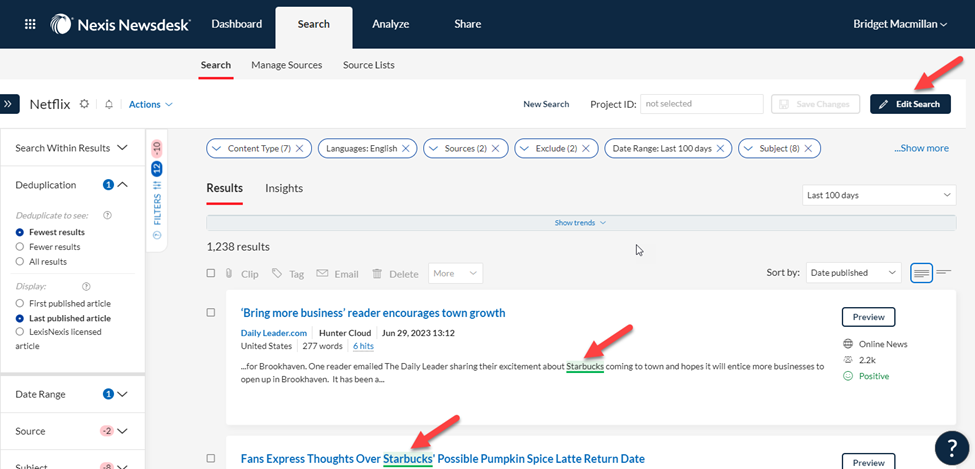Open help question mark button

click(x=953, y=447)
